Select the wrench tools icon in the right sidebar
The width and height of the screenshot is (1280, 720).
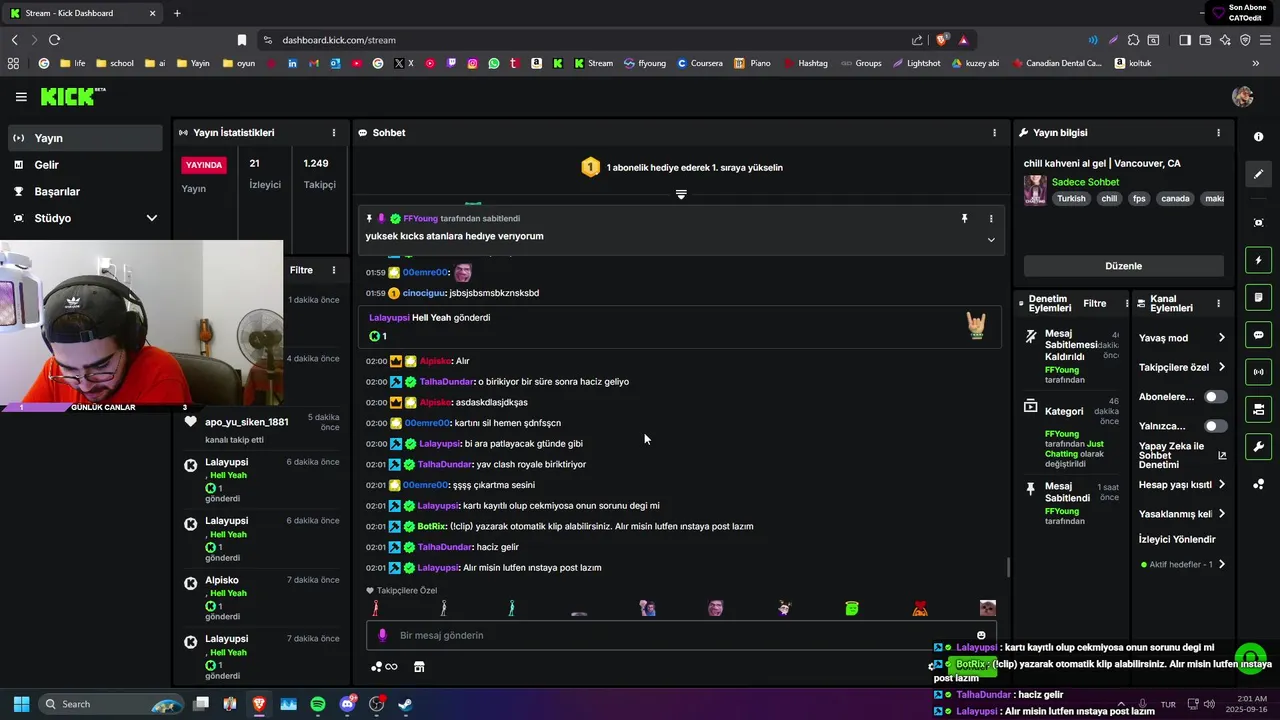tap(1258, 446)
